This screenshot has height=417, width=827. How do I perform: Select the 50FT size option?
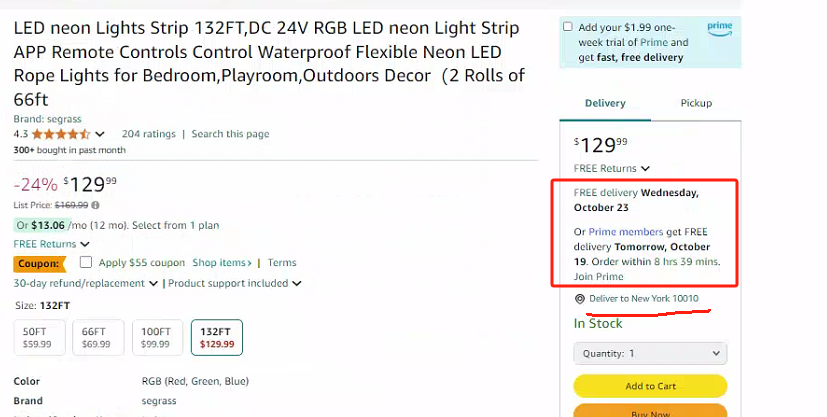(36, 337)
